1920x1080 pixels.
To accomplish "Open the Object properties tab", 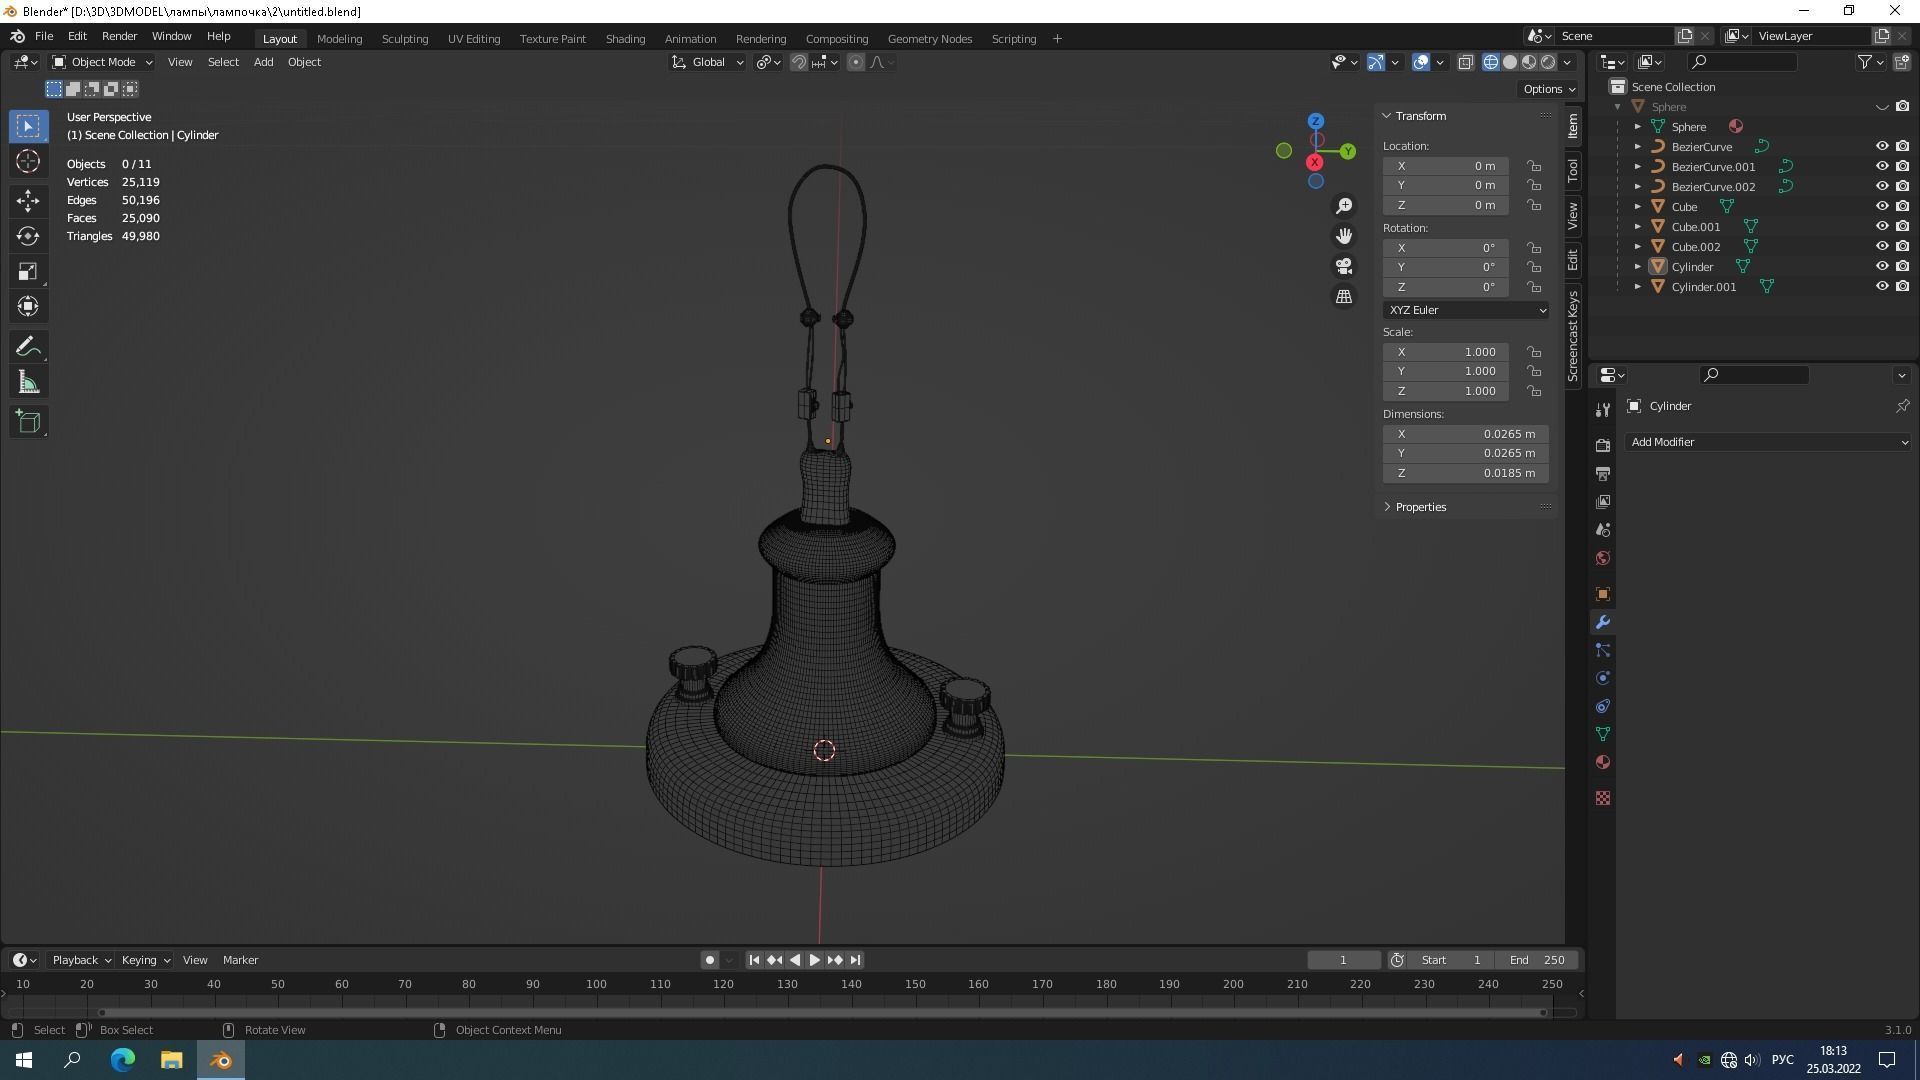I will click(1603, 594).
